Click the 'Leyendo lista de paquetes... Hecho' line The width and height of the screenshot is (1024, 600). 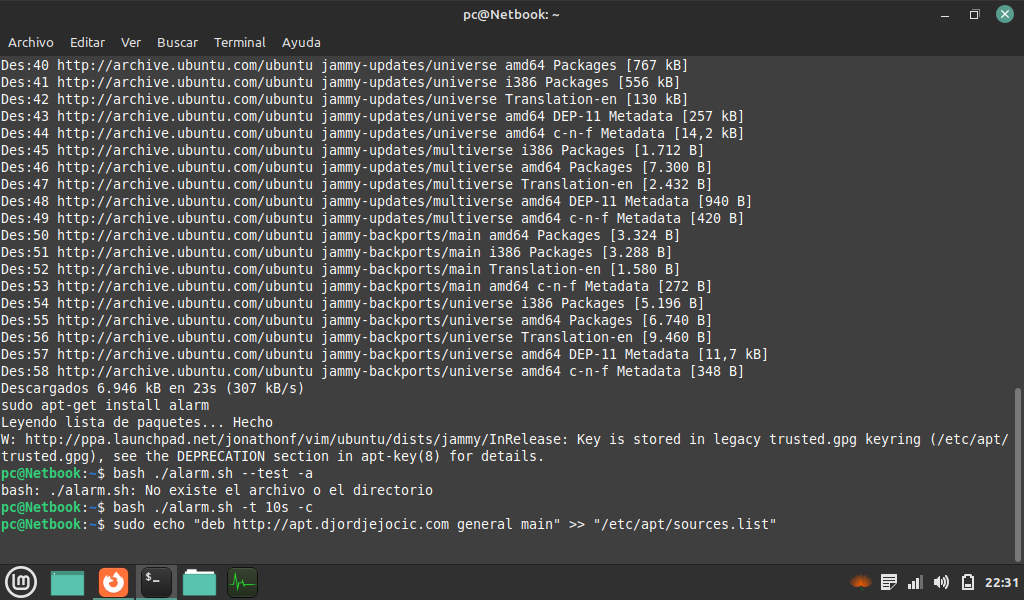pos(137,422)
